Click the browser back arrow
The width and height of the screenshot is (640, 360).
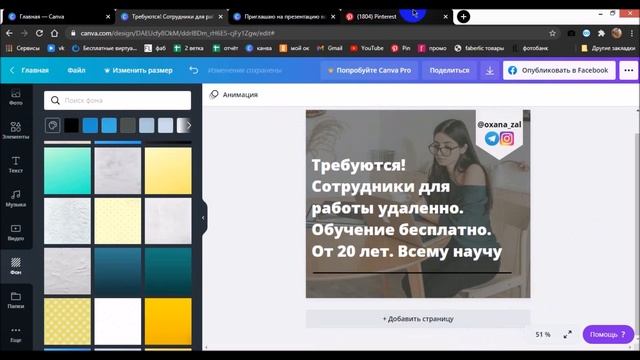(x=9, y=33)
